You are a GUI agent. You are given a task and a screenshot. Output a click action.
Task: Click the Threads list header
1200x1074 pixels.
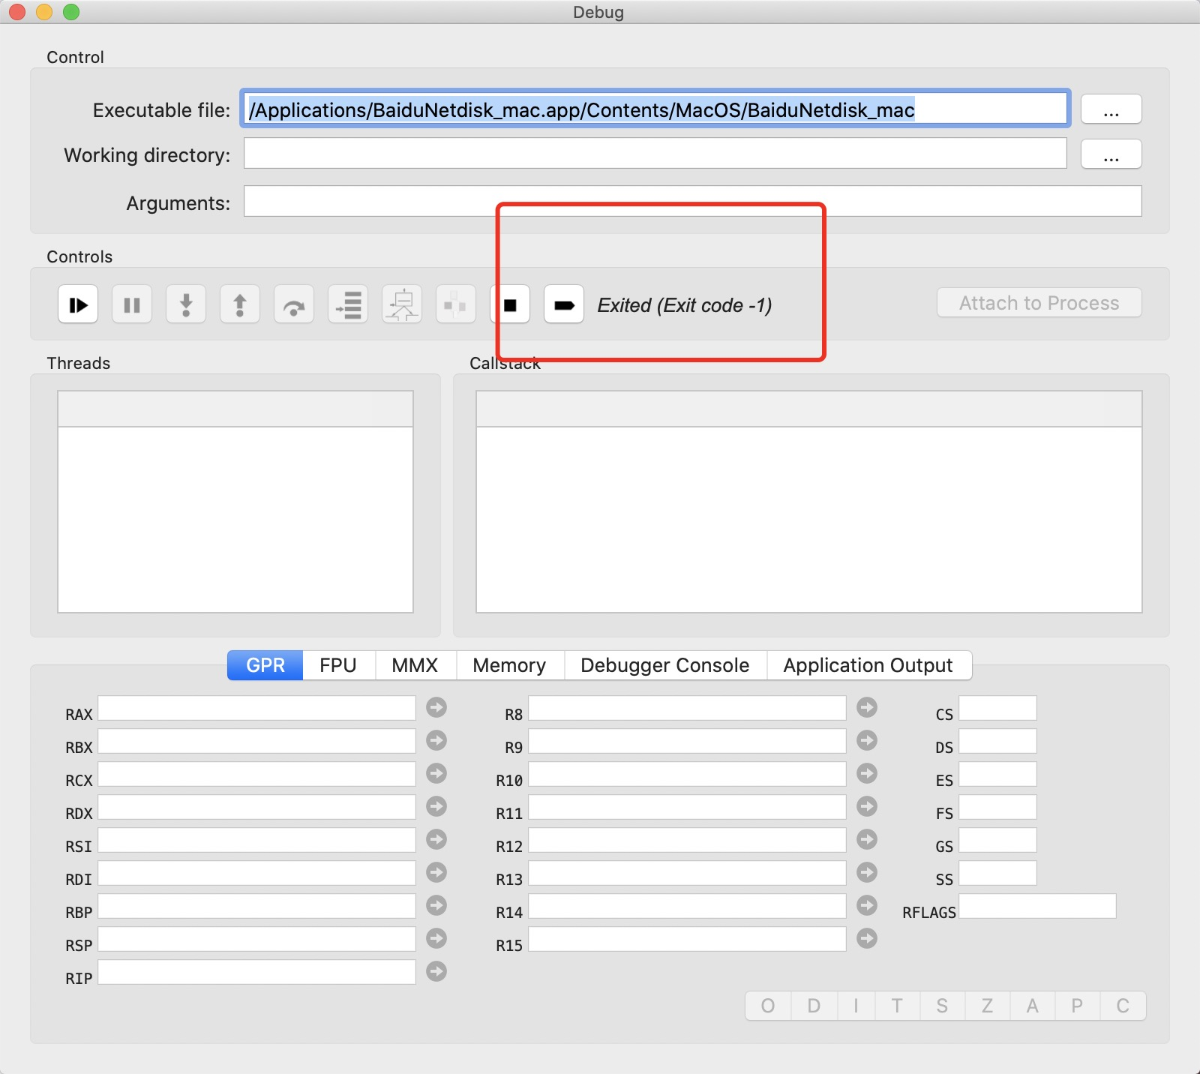(x=235, y=409)
